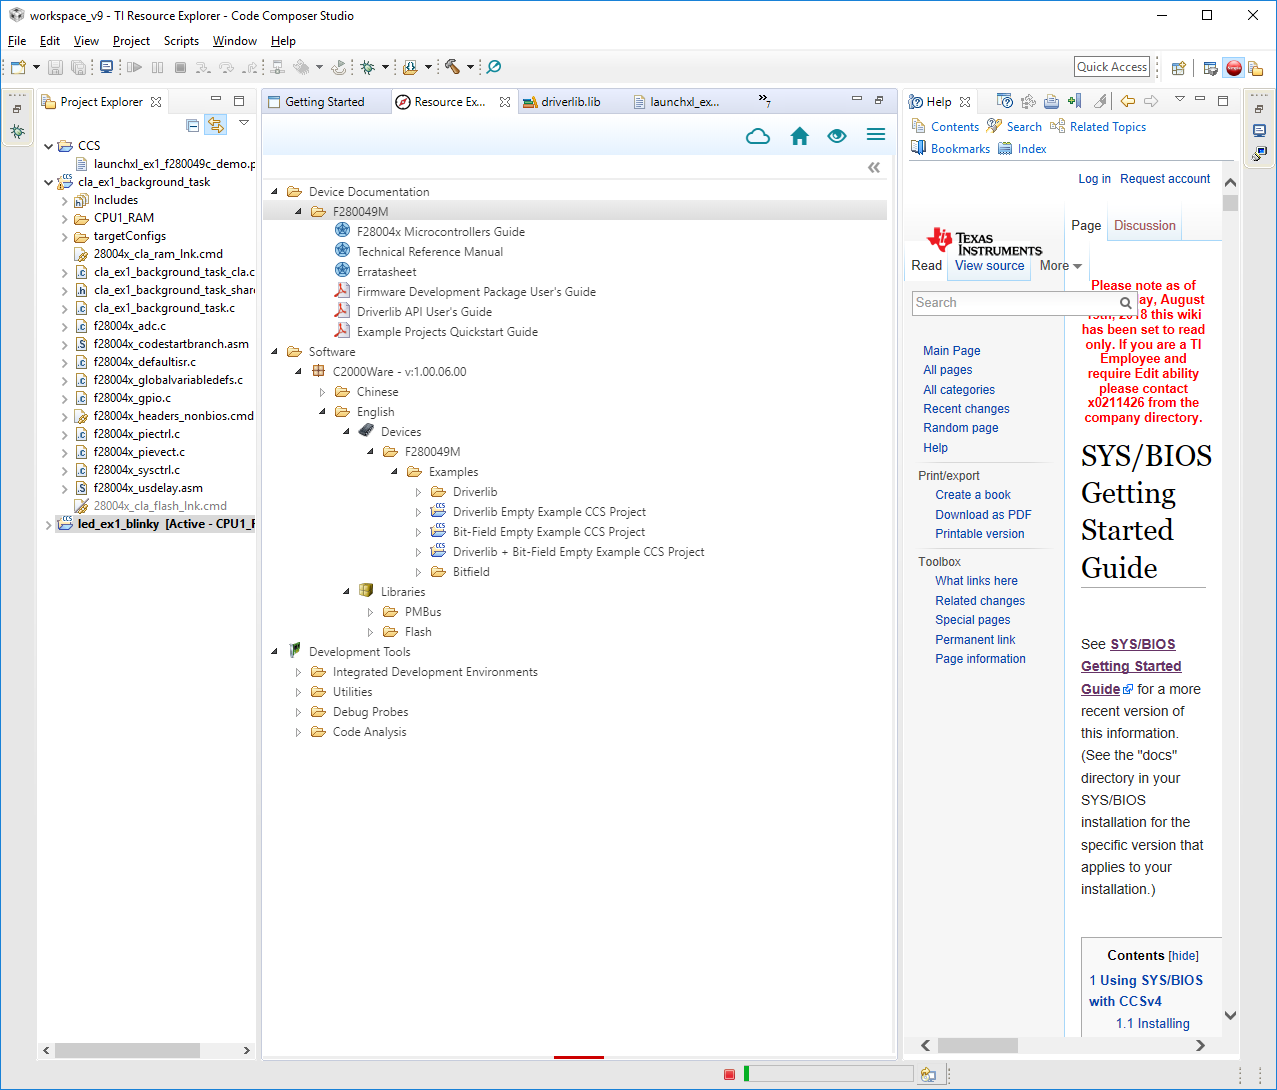Image resolution: width=1277 pixels, height=1090 pixels.
Task: Click the wiki Search input field
Action: (x=1013, y=303)
